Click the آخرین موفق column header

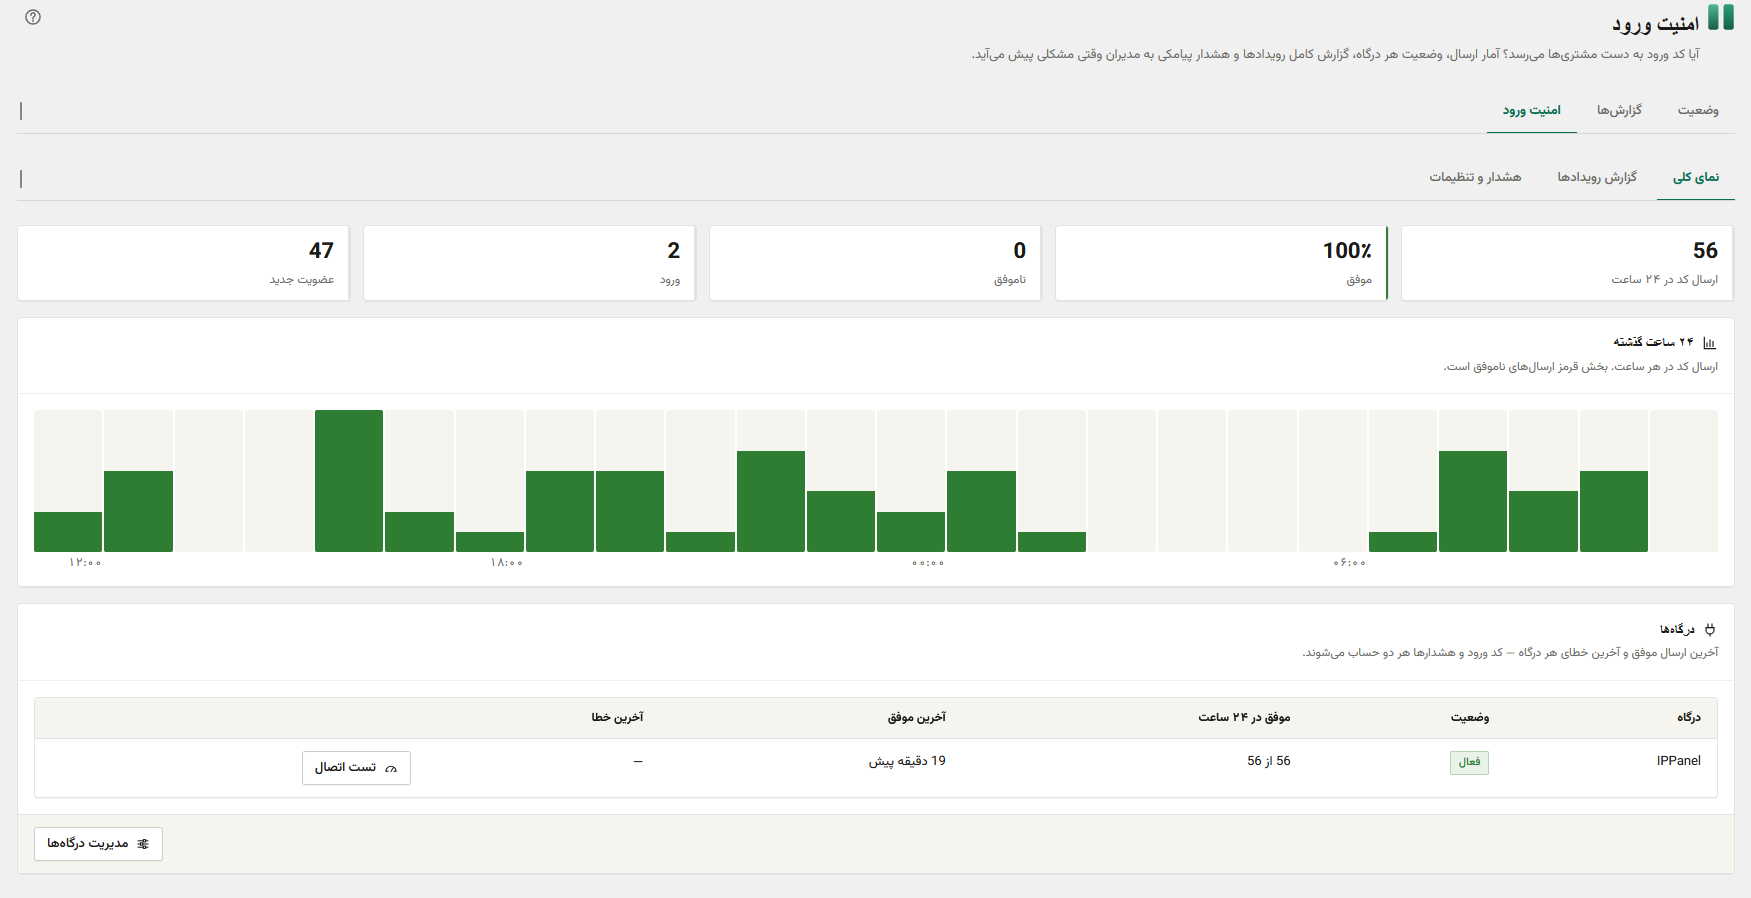[x=917, y=718]
